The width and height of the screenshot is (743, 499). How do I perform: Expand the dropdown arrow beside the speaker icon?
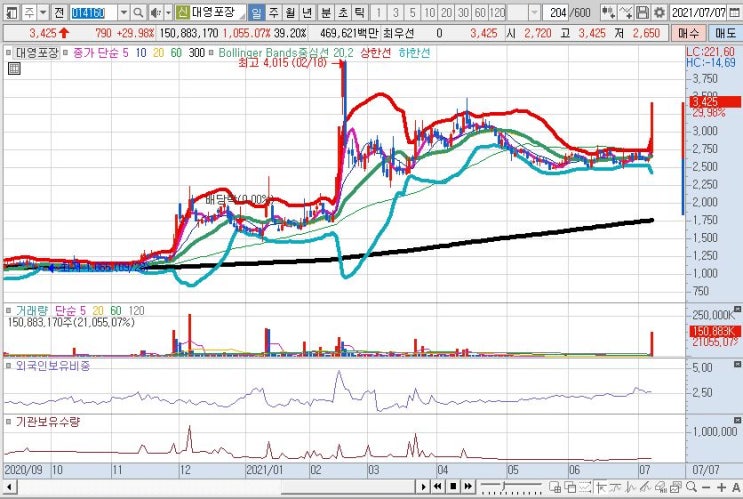pyautogui.click(x=168, y=12)
